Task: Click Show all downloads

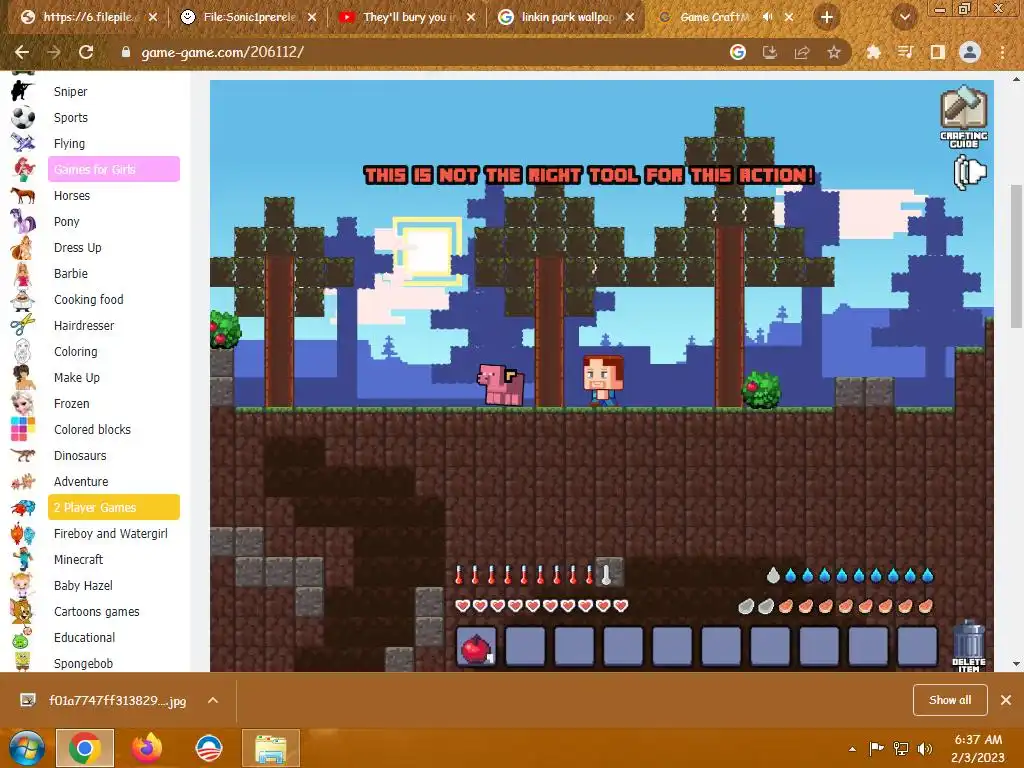Action: click(x=950, y=700)
